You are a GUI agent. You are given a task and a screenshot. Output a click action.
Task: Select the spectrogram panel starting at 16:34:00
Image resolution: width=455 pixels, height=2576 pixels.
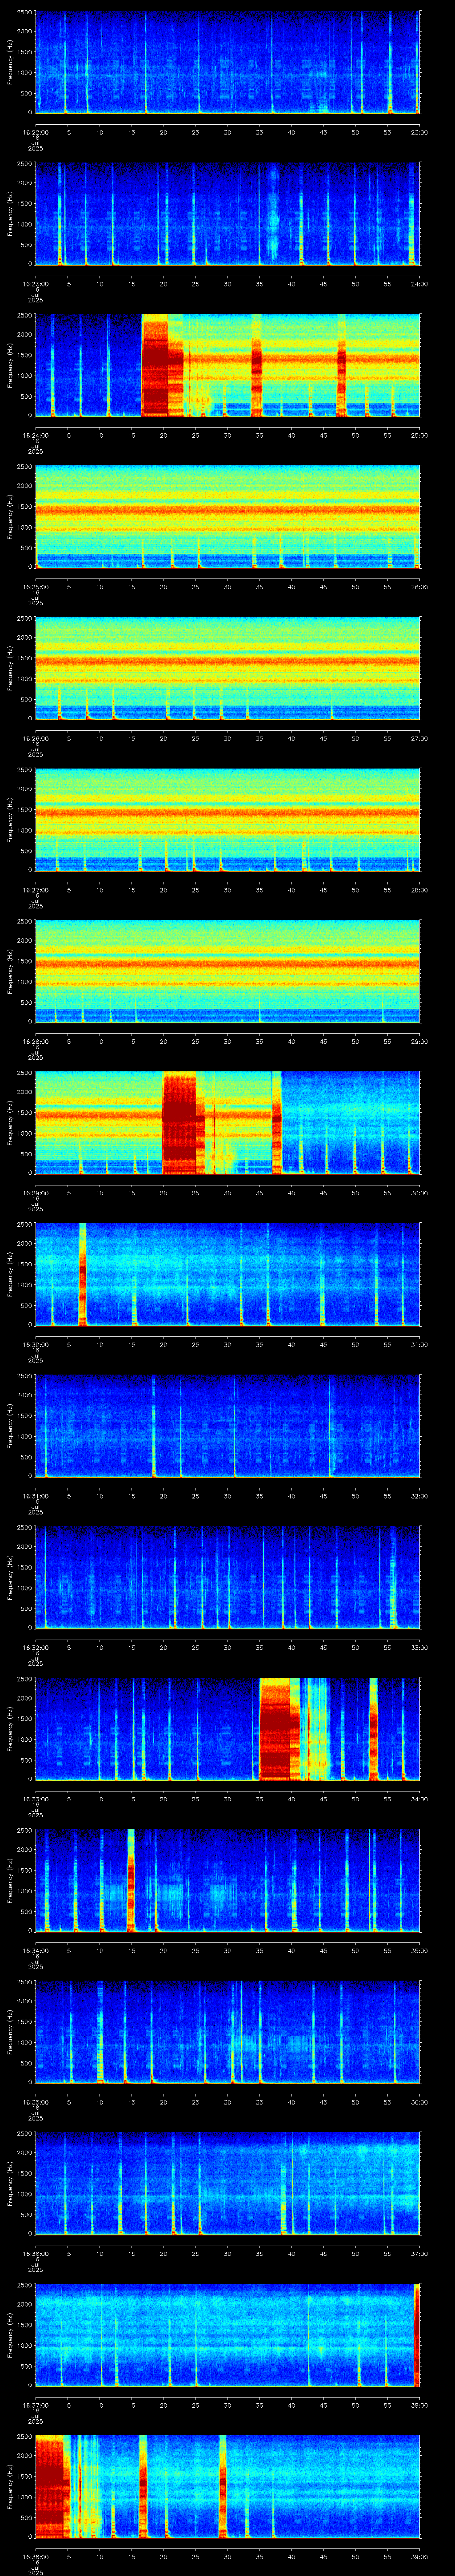click(227, 1880)
